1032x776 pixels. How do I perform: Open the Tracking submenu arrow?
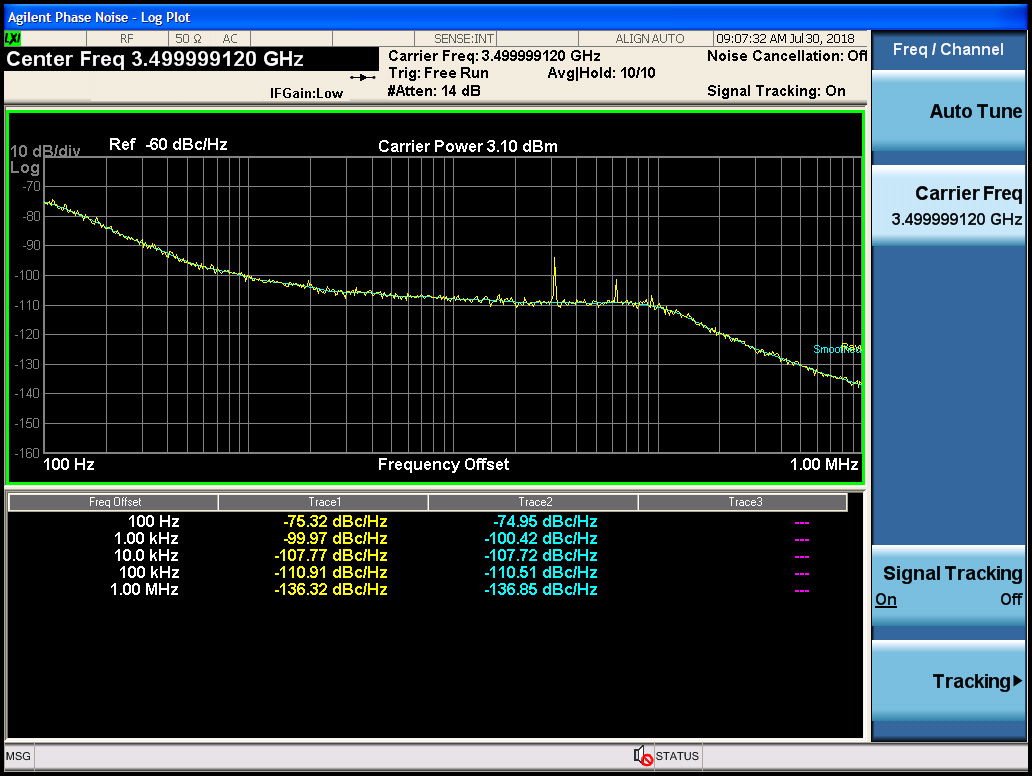[x=1017, y=681]
